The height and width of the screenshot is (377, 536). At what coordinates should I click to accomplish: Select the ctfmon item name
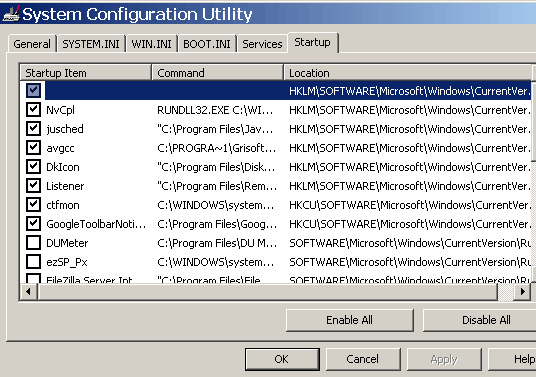(63, 205)
